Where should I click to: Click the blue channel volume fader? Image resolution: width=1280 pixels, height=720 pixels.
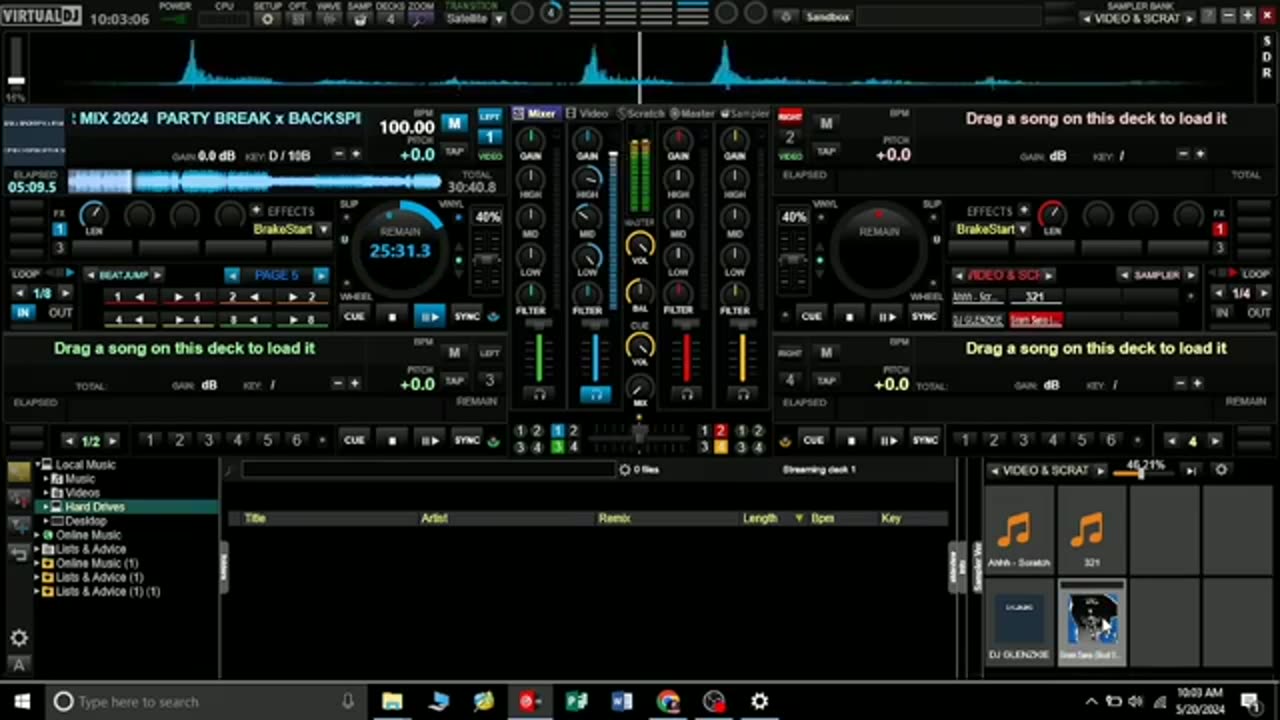pos(596,355)
